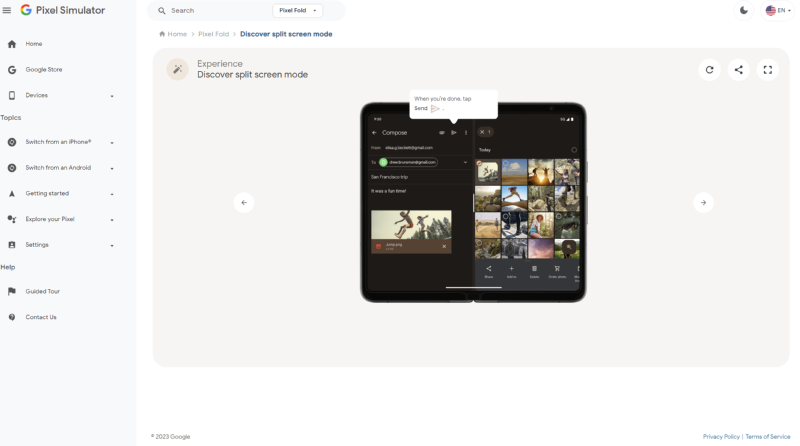Viewport: 800px width, 446px height.
Task: Tap the Send icon in Compose
Action: (453, 132)
